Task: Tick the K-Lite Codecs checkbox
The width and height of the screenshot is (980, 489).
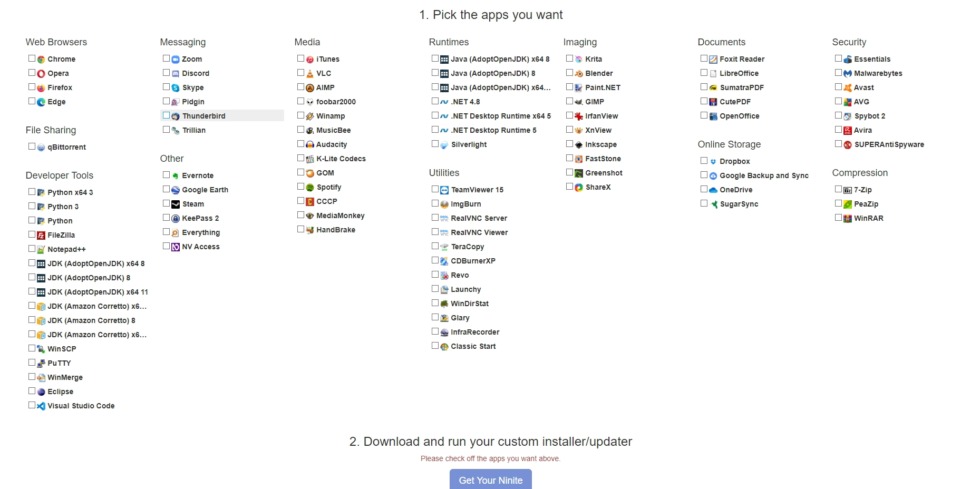Action: [301, 158]
